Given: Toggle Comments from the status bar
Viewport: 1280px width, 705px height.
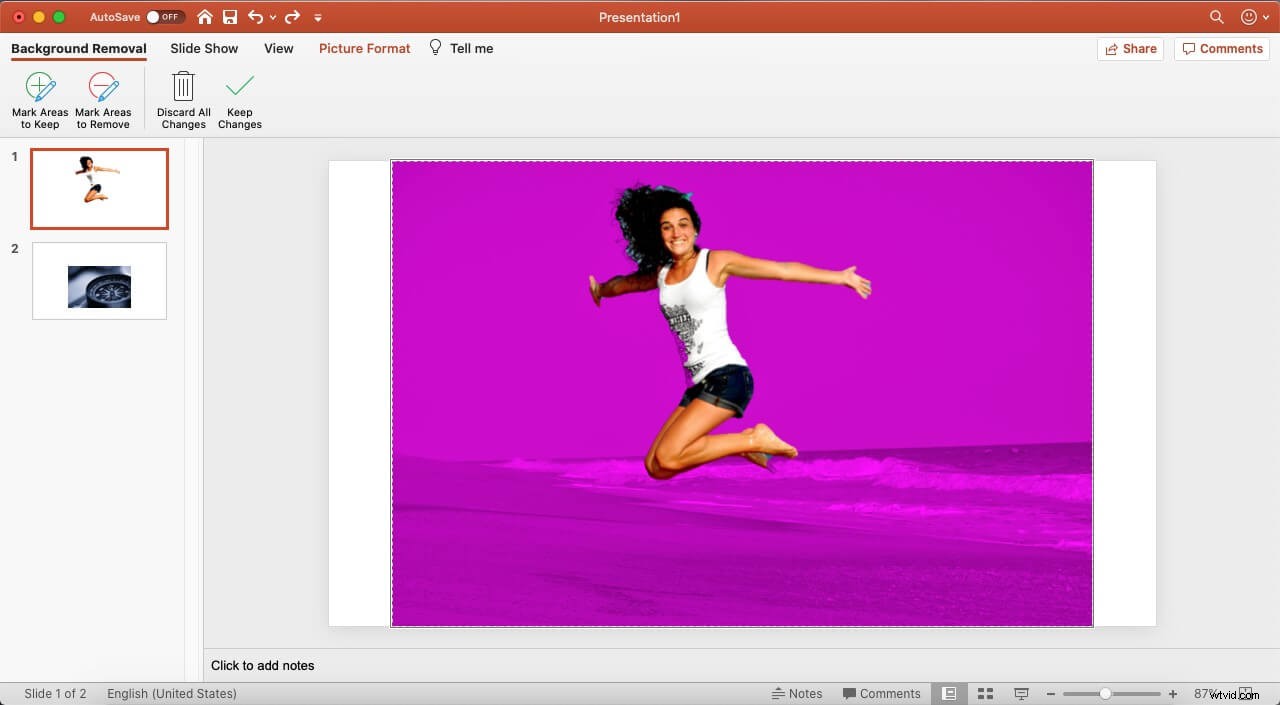Looking at the screenshot, I should pos(881,692).
